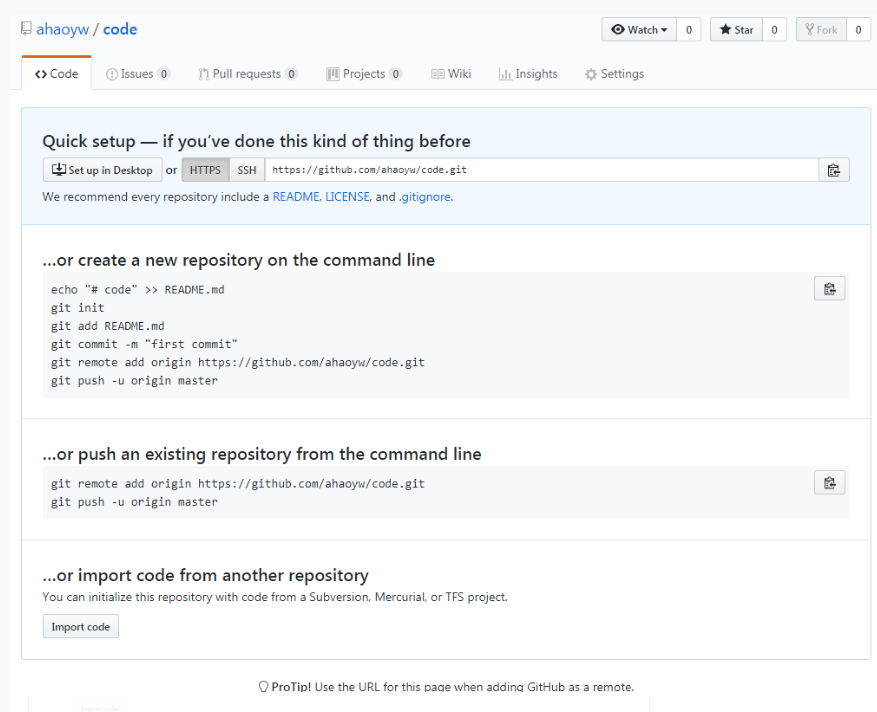
Task: Go to the Projects tab
Action: coord(364,74)
